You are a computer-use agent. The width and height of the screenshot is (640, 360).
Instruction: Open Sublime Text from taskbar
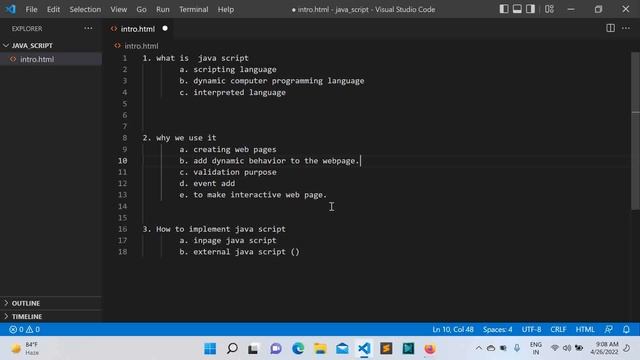(x=386, y=349)
